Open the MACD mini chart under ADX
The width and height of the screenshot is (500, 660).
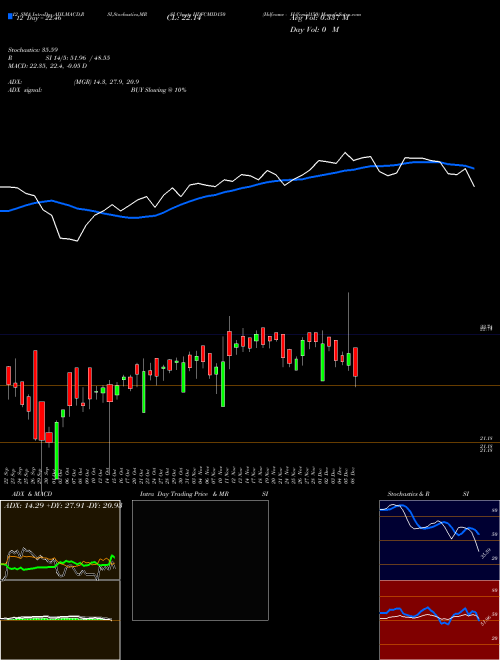[x=60, y=620]
